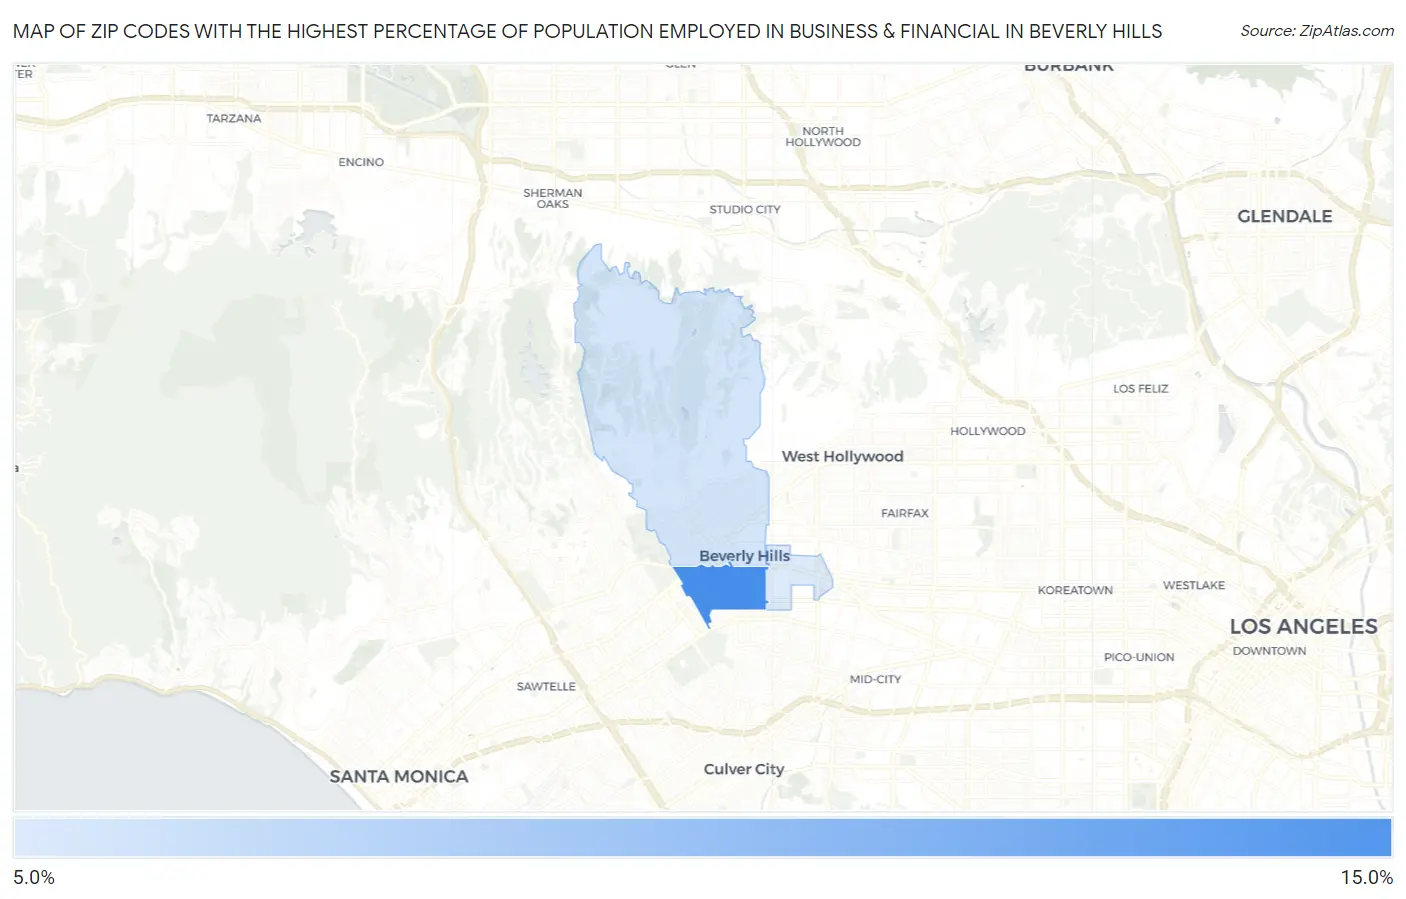The height and width of the screenshot is (899, 1406).
Task: Click the MID-CITY label
Action: tap(875, 679)
